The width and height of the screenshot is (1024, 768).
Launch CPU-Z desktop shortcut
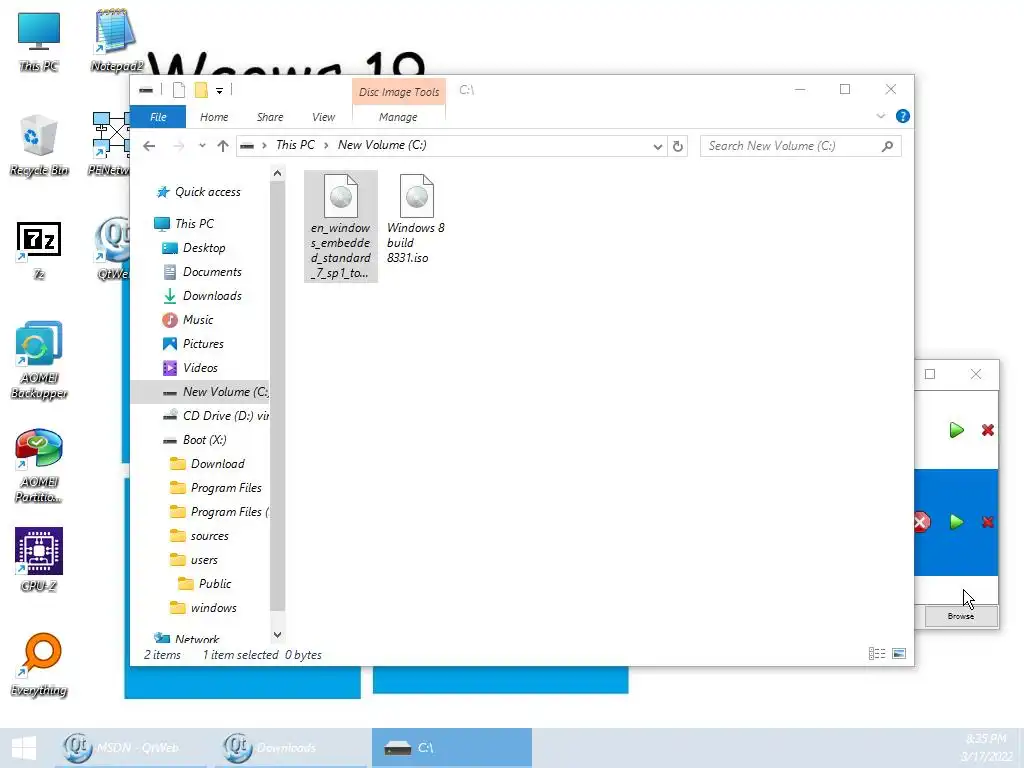(x=39, y=560)
